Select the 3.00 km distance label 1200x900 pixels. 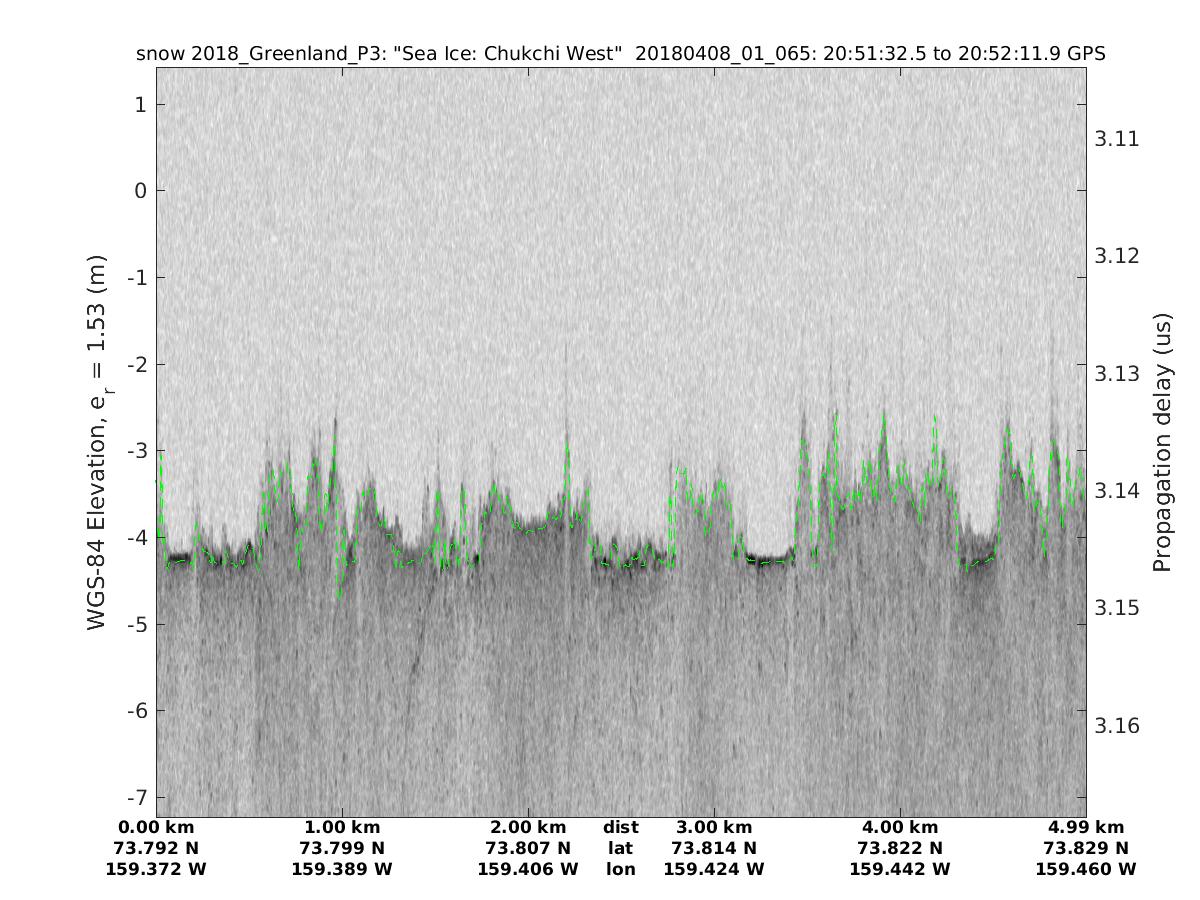[714, 827]
